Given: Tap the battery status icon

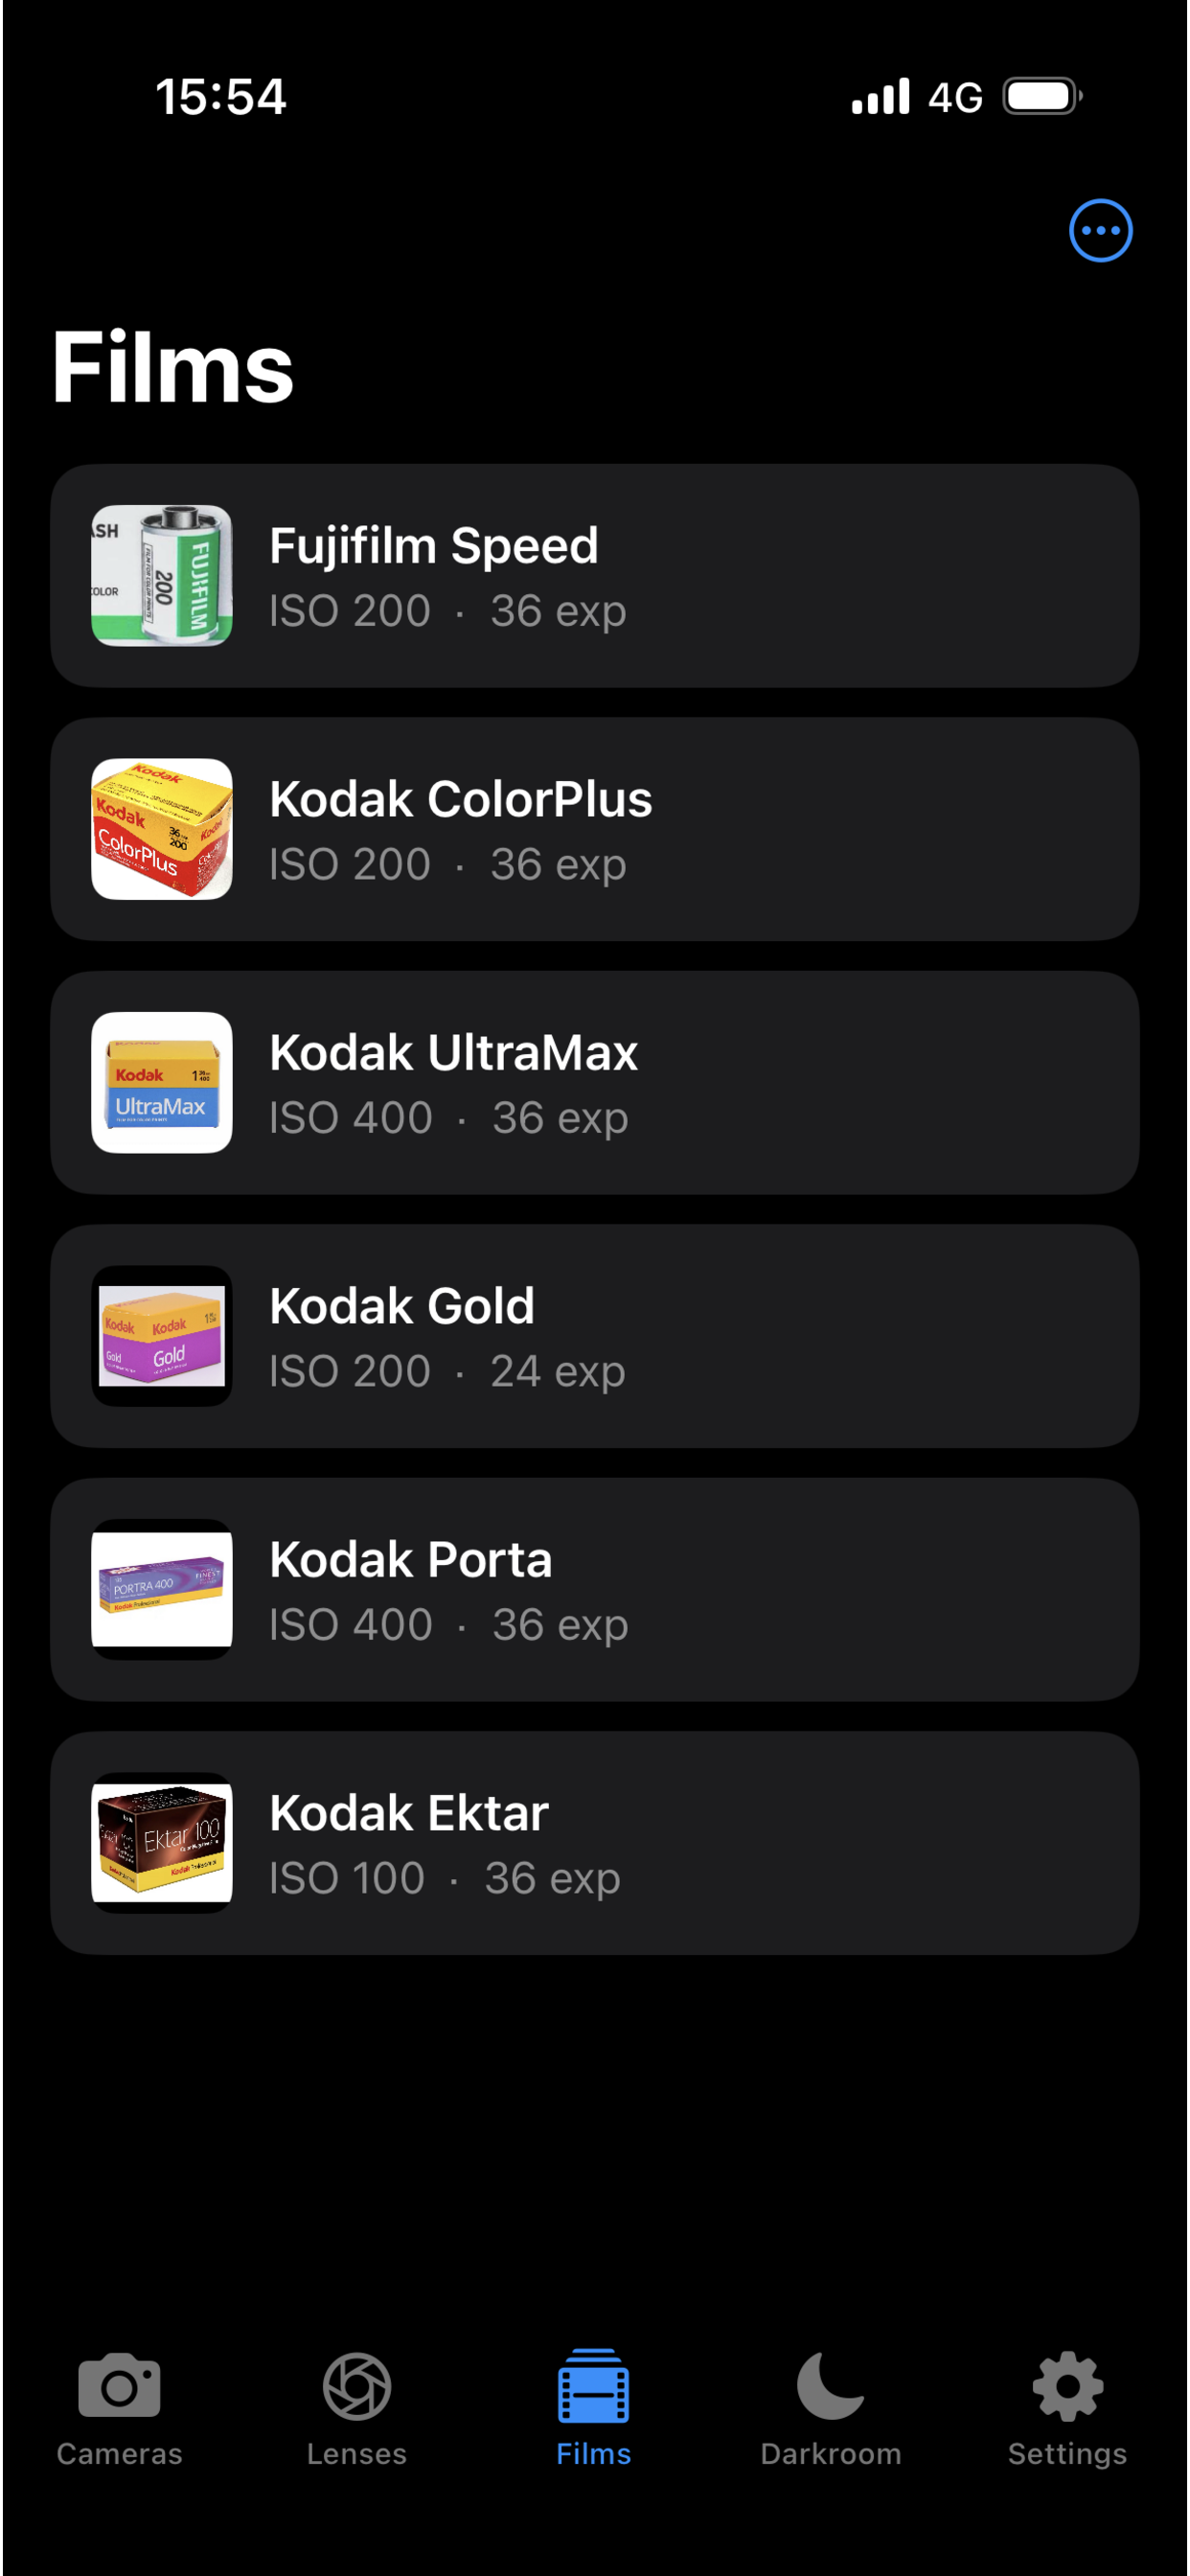Looking at the screenshot, I should (x=1043, y=97).
